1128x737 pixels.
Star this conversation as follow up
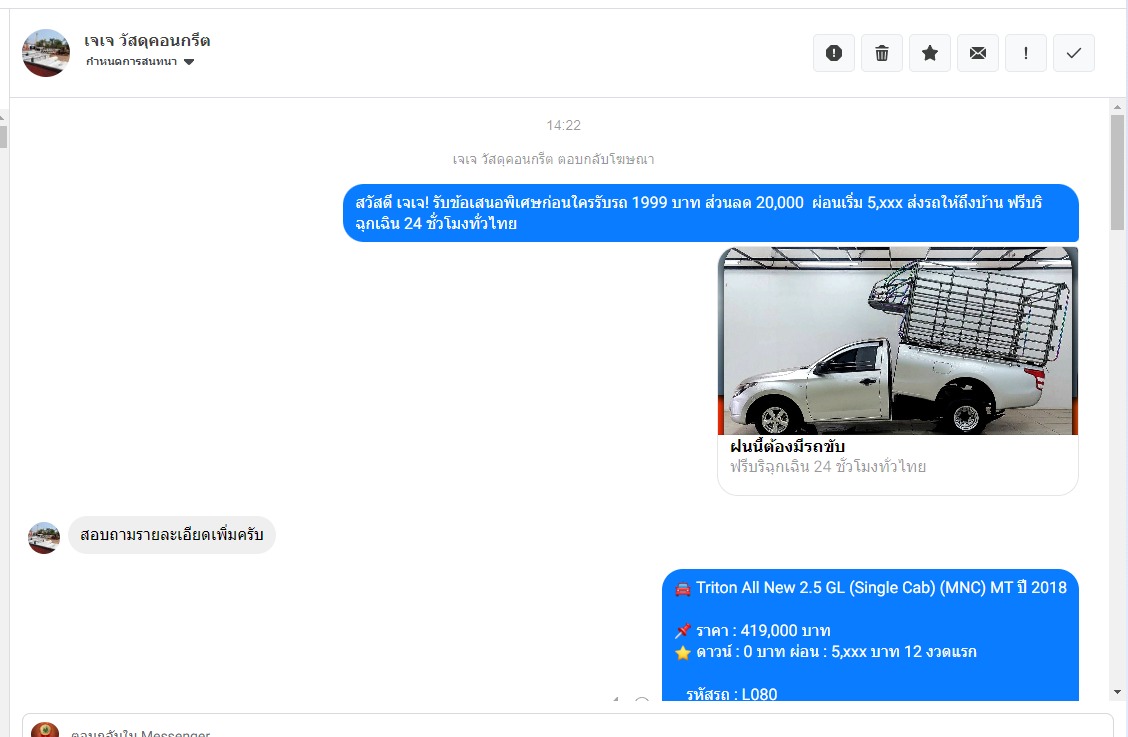pos(930,53)
